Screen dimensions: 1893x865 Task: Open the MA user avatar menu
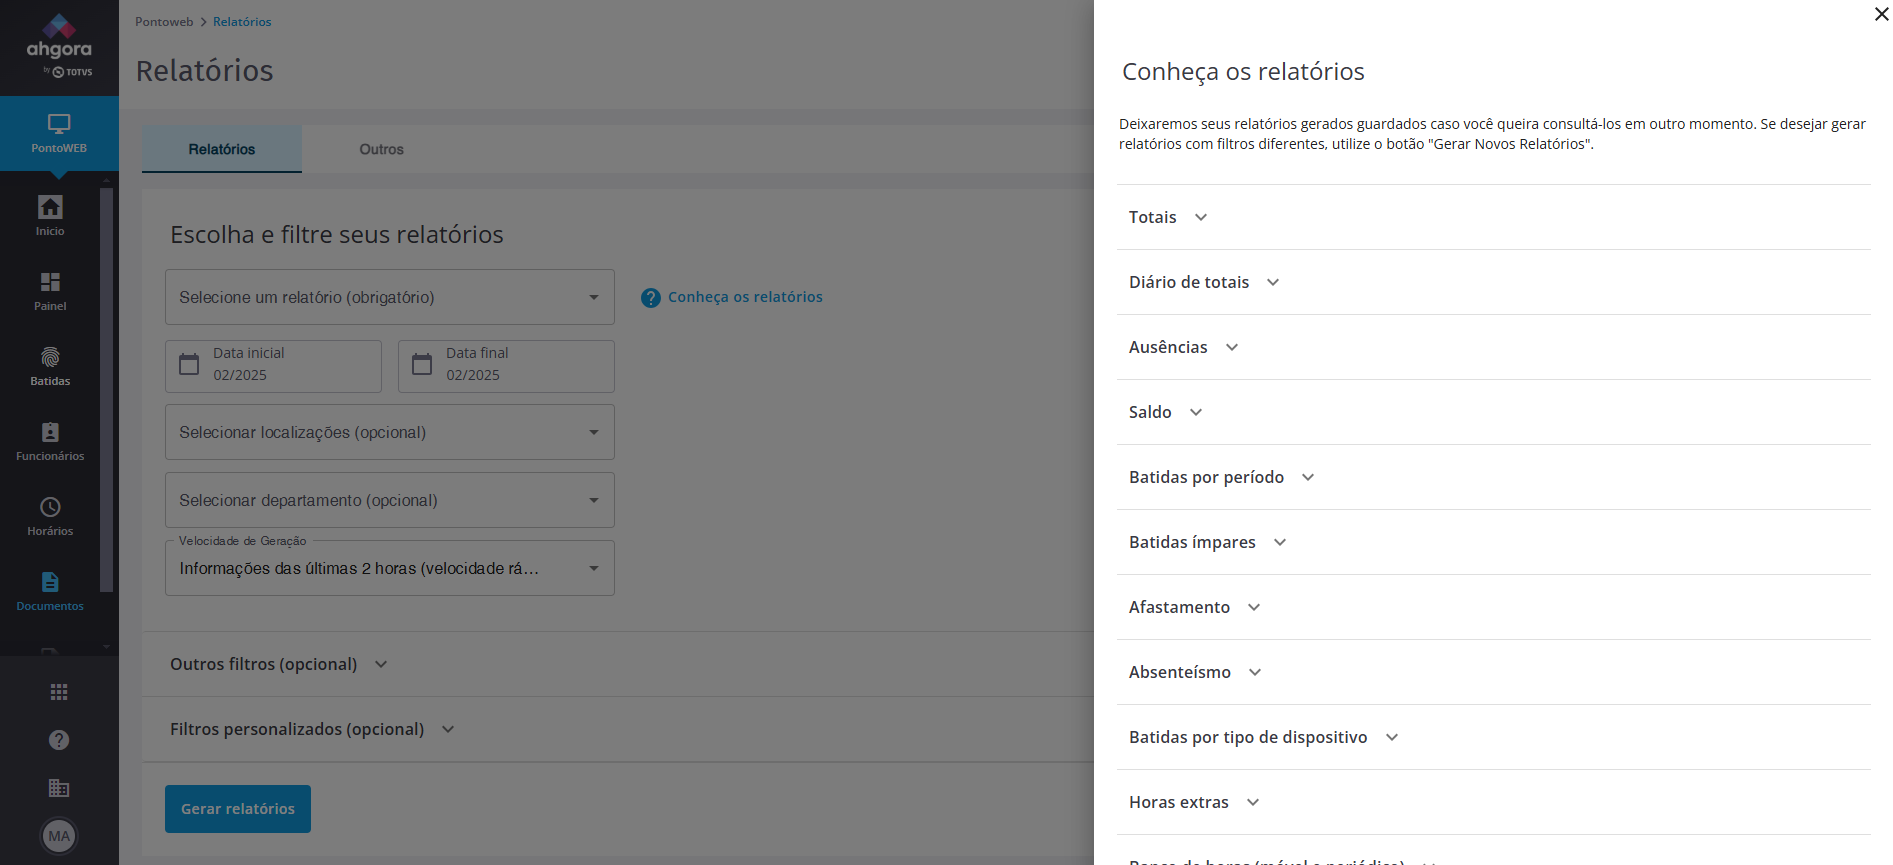click(59, 836)
